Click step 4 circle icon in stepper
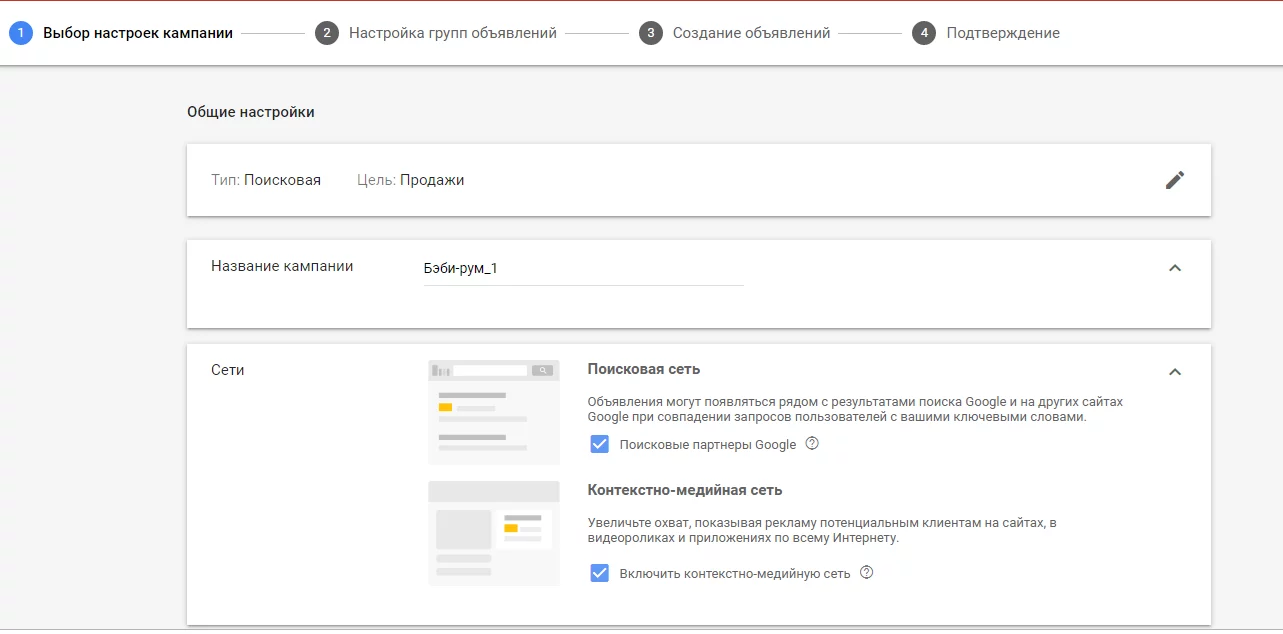 click(924, 33)
